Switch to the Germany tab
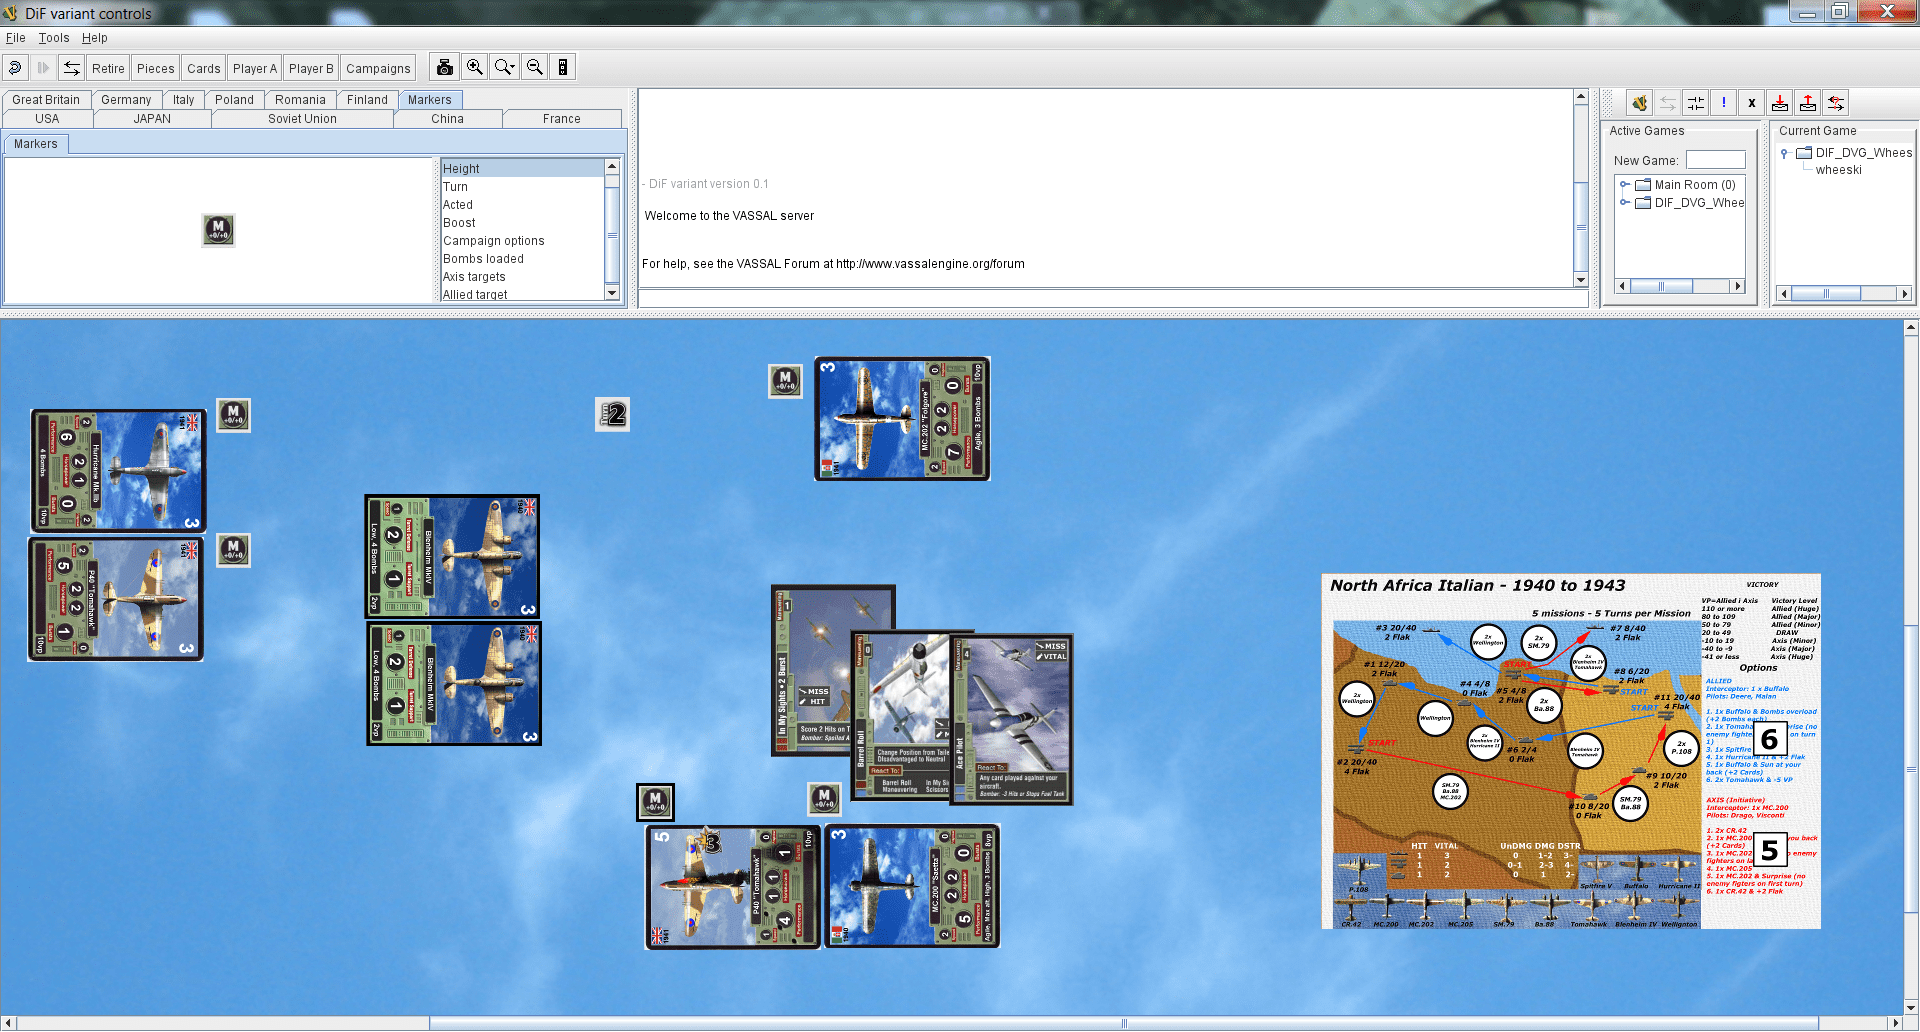The image size is (1920, 1032). 127,99
